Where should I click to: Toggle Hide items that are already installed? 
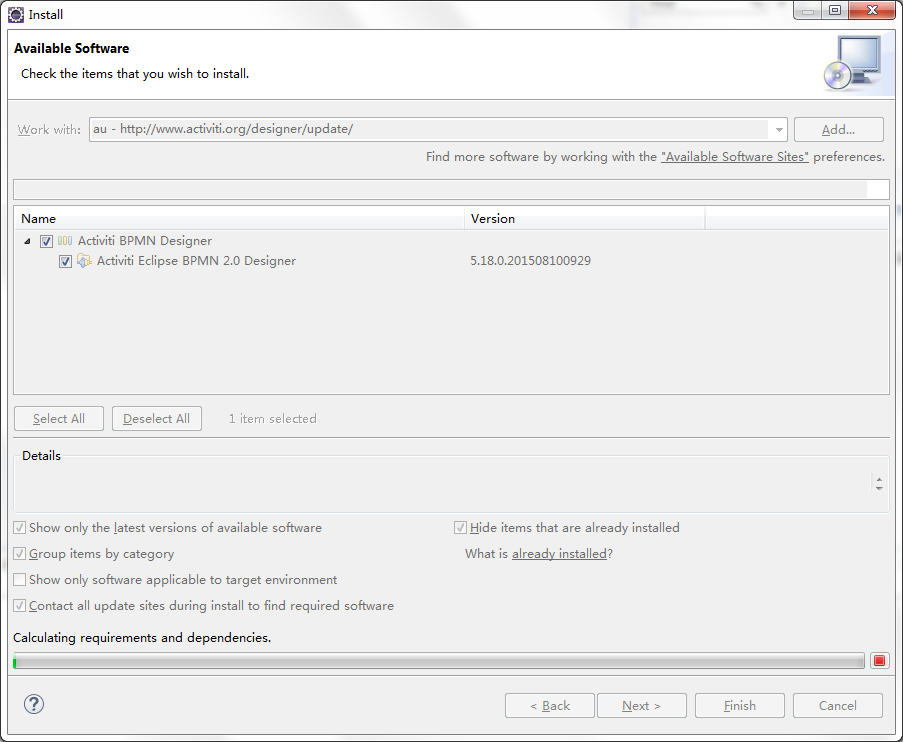click(460, 528)
